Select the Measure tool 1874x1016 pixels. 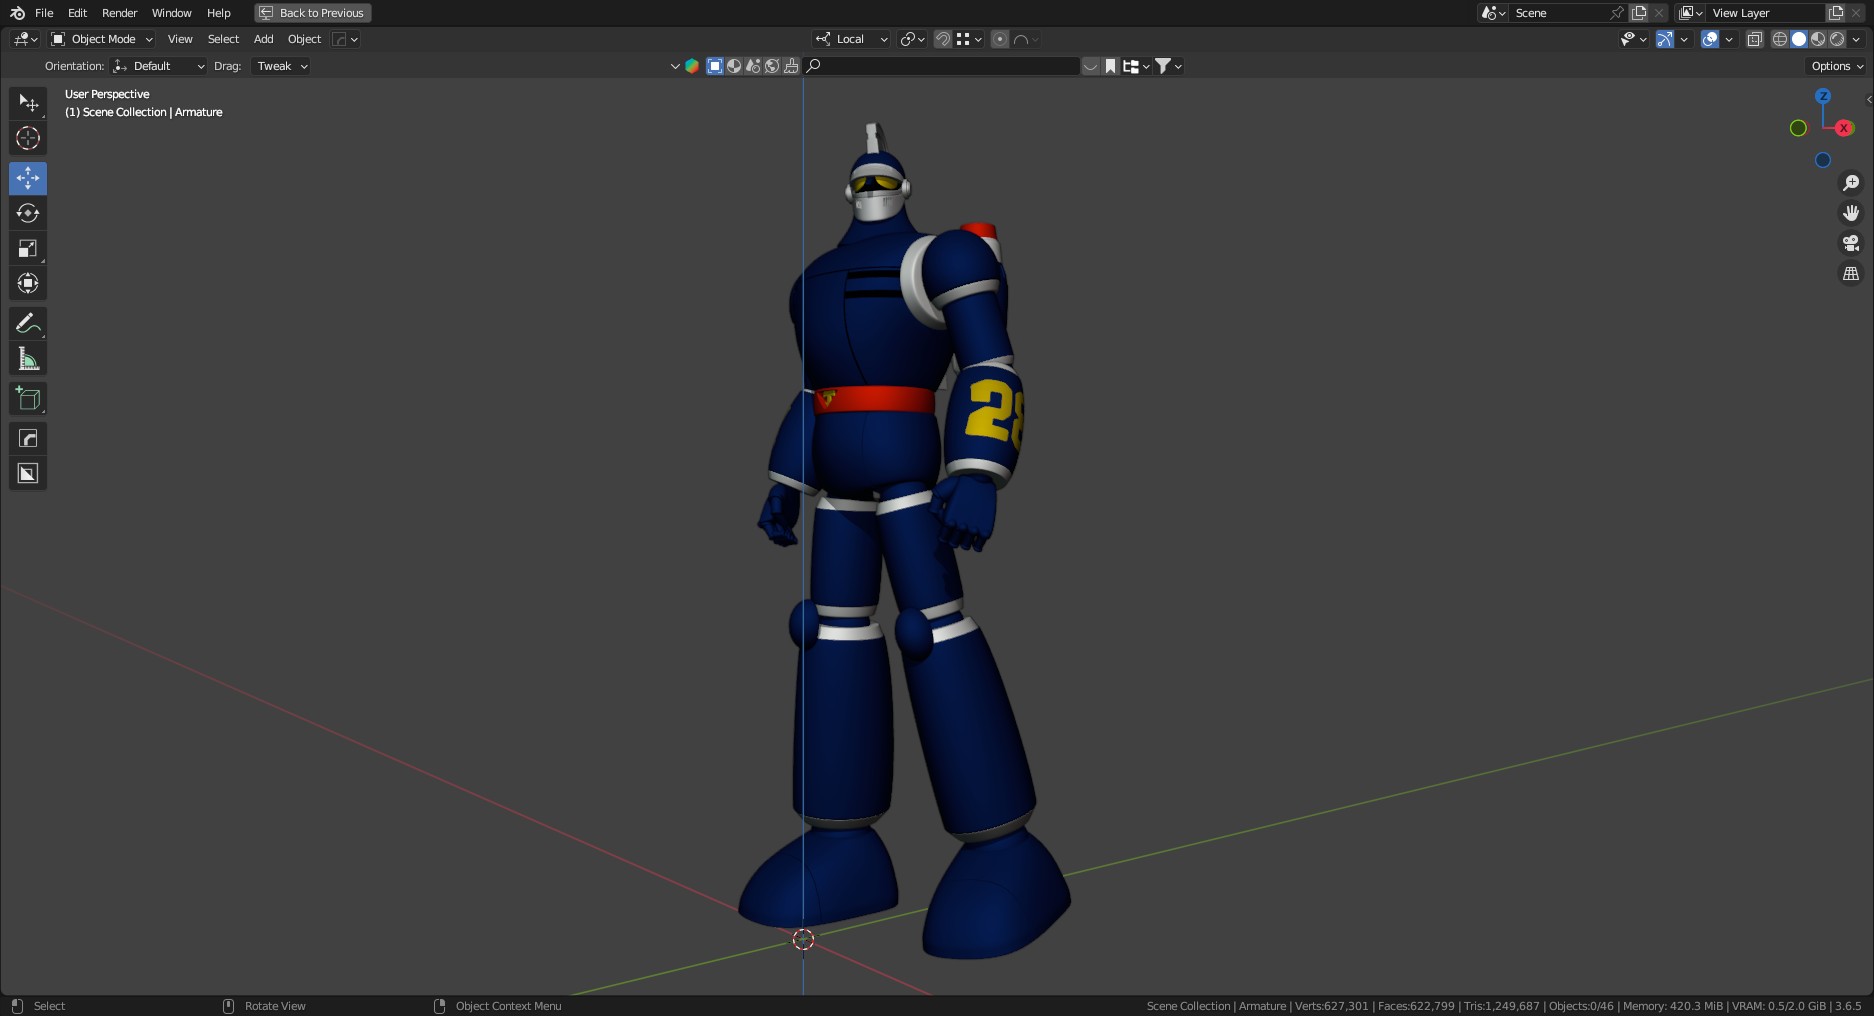28,359
